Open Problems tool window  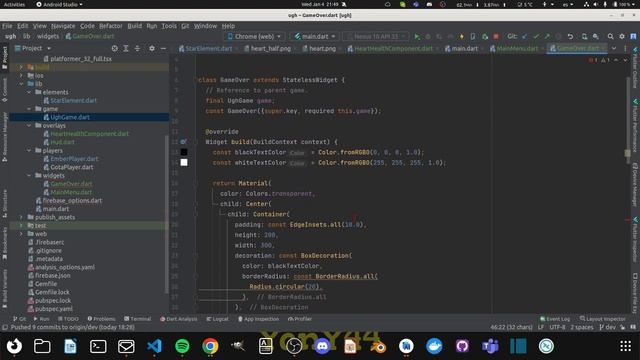tap(101, 319)
